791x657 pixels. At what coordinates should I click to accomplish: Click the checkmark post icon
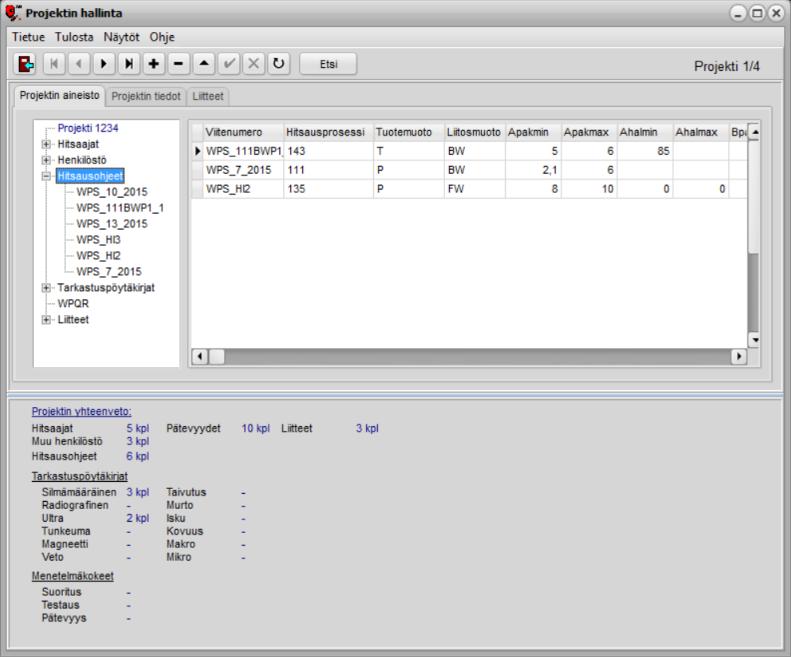(x=229, y=64)
